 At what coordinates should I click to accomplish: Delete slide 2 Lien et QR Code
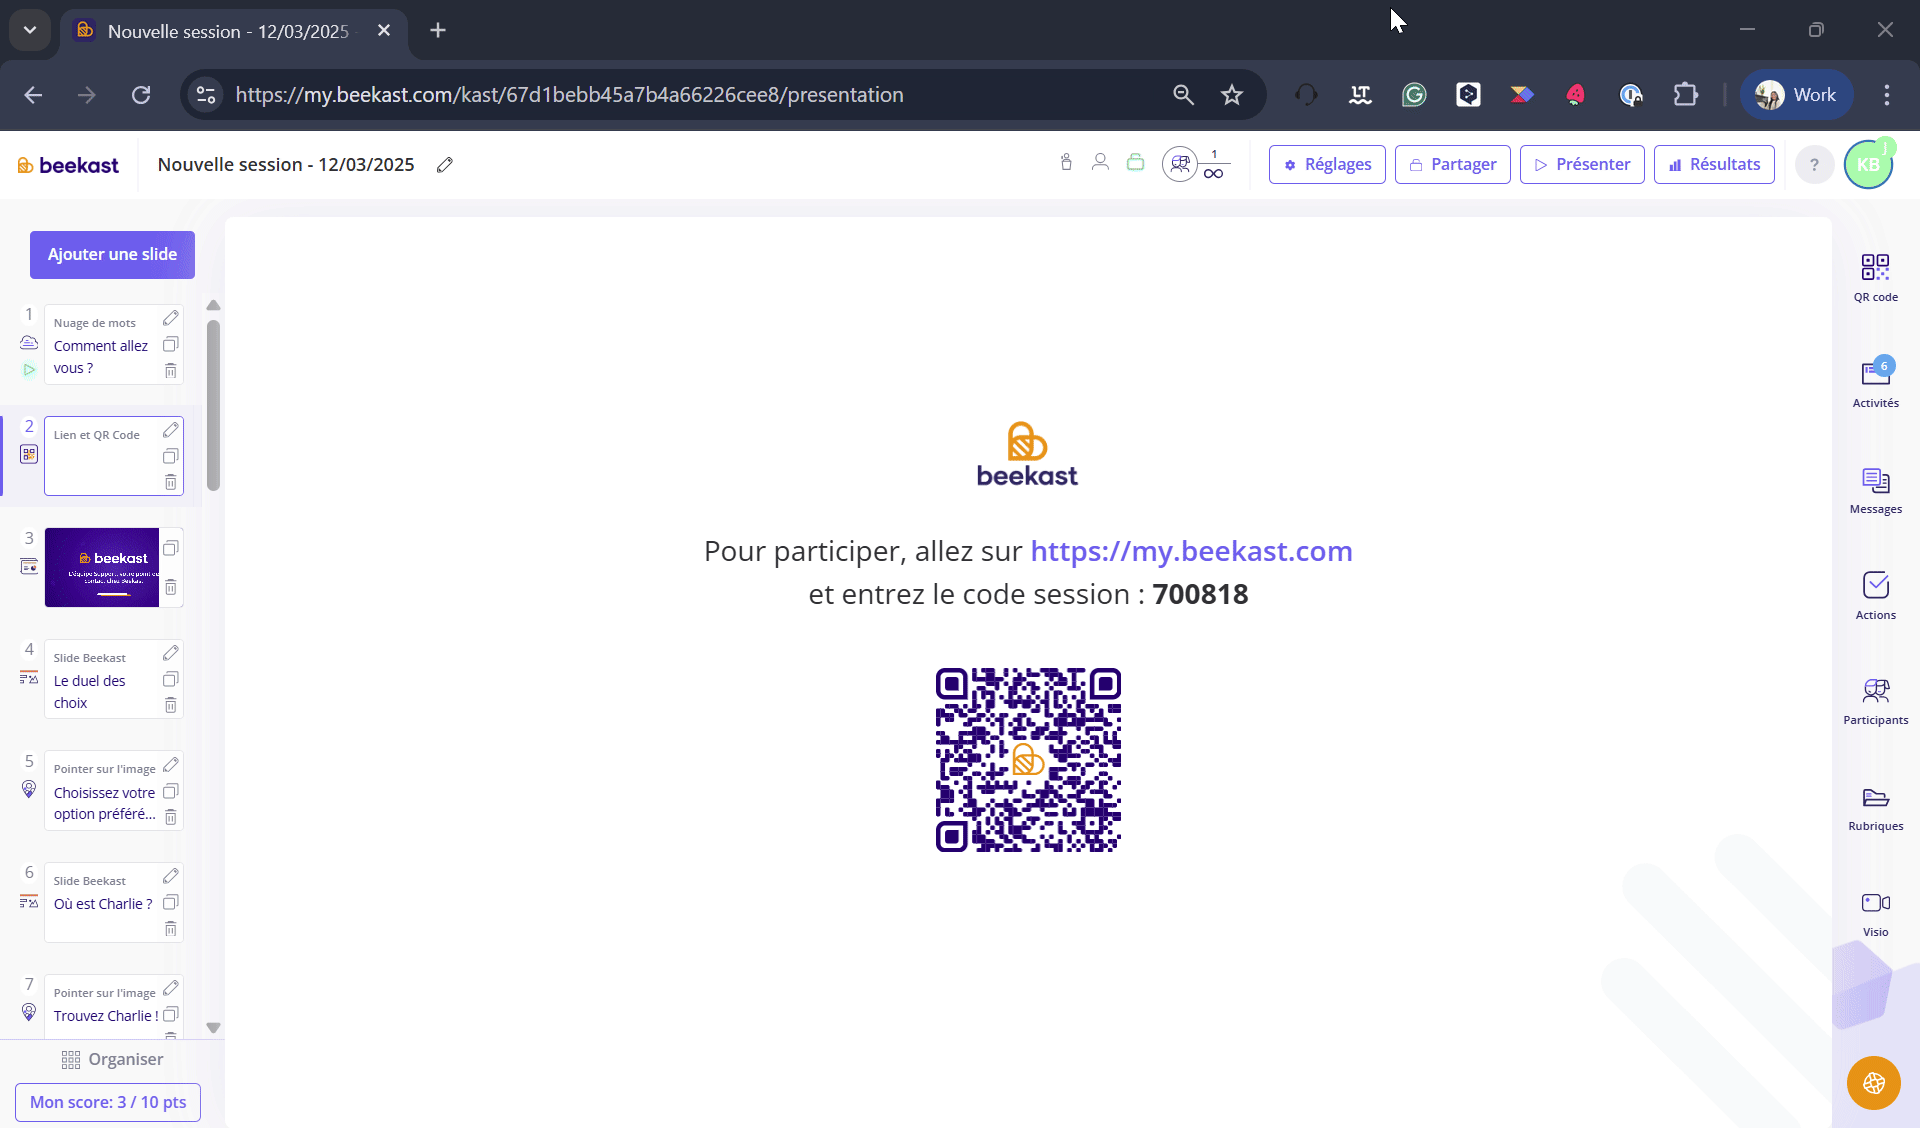click(x=171, y=483)
